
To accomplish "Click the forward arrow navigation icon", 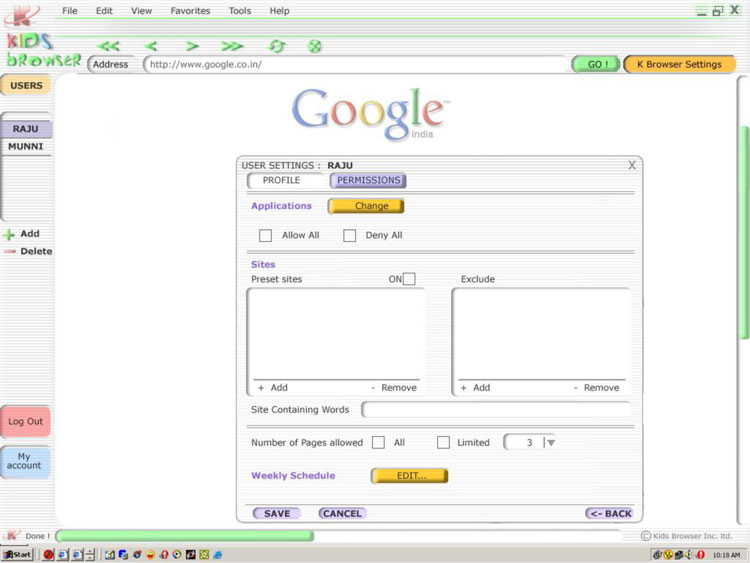I will (x=192, y=46).
